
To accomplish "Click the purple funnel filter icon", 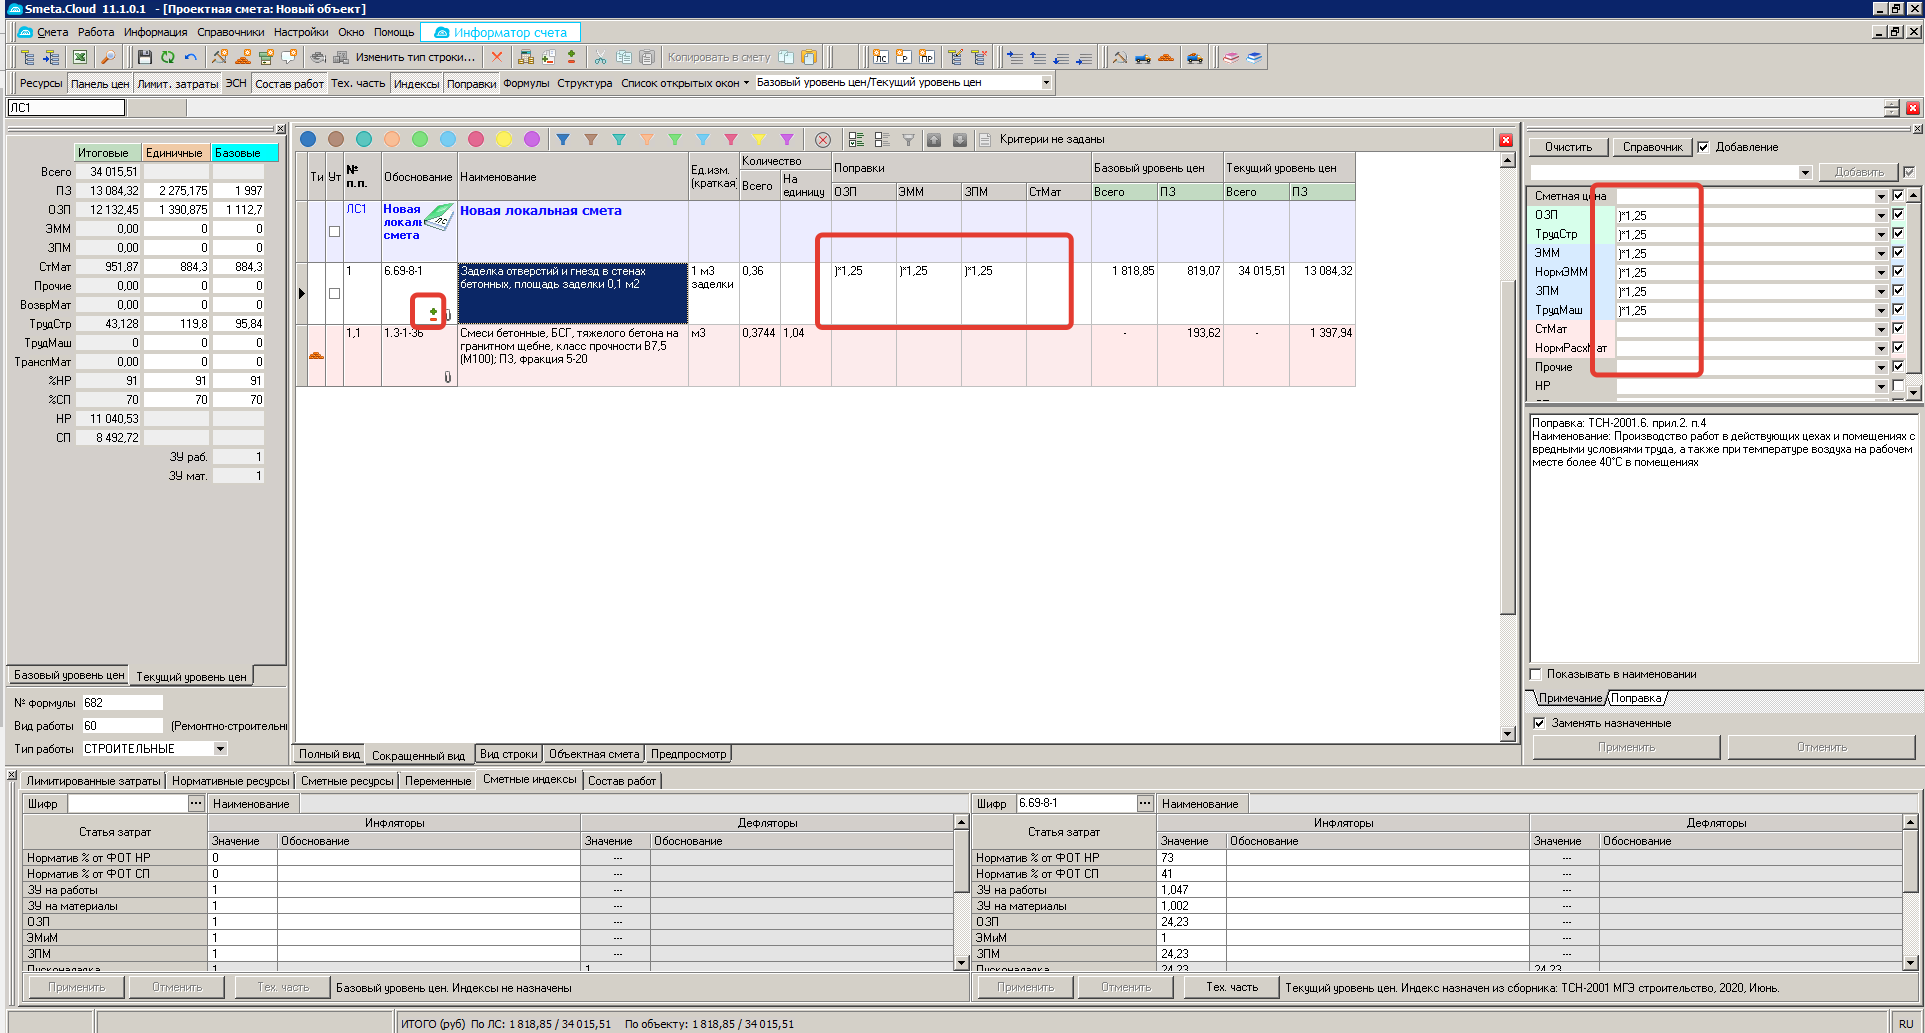I will (787, 139).
